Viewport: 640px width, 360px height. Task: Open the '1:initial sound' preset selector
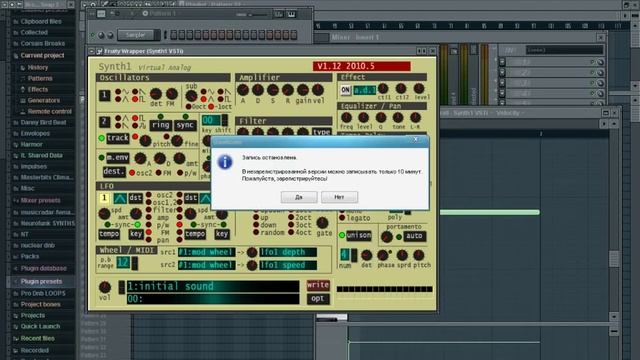tap(212, 286)
